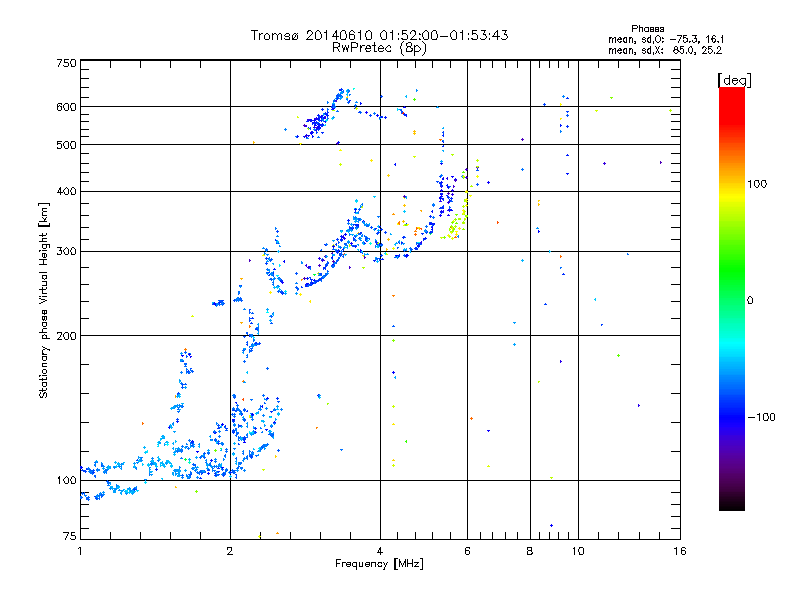The image size is (800, 600).
Task: Click the 'Frequency [MHz]' axis title
Action: (x=379, y=564)
